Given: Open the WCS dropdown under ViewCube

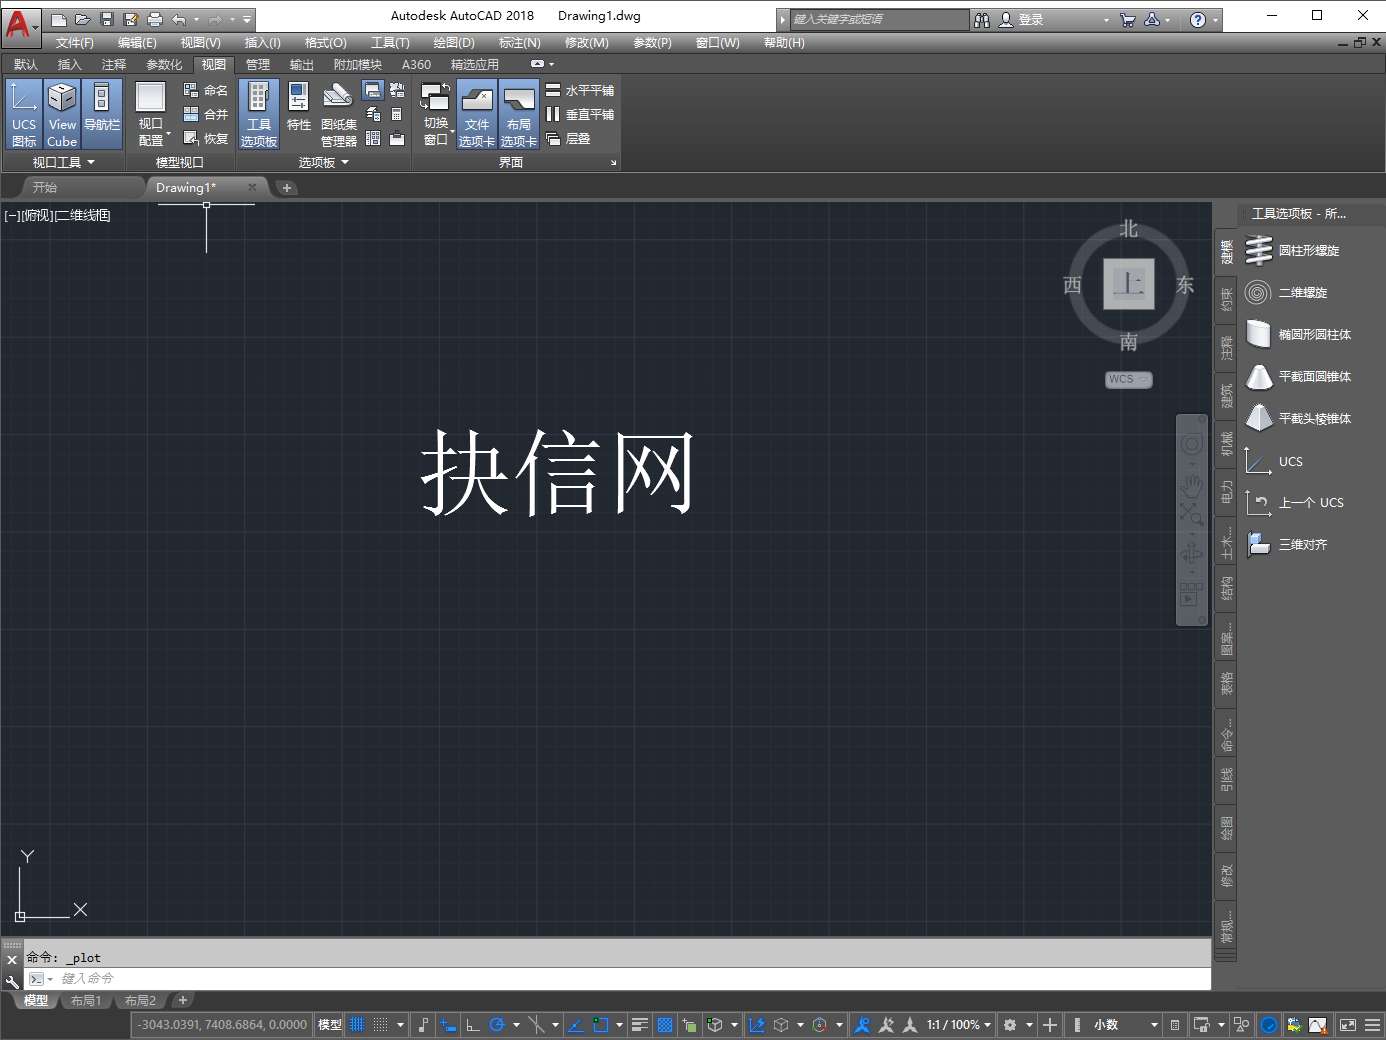Looking at the screenshot, I should pos(1129,379).
